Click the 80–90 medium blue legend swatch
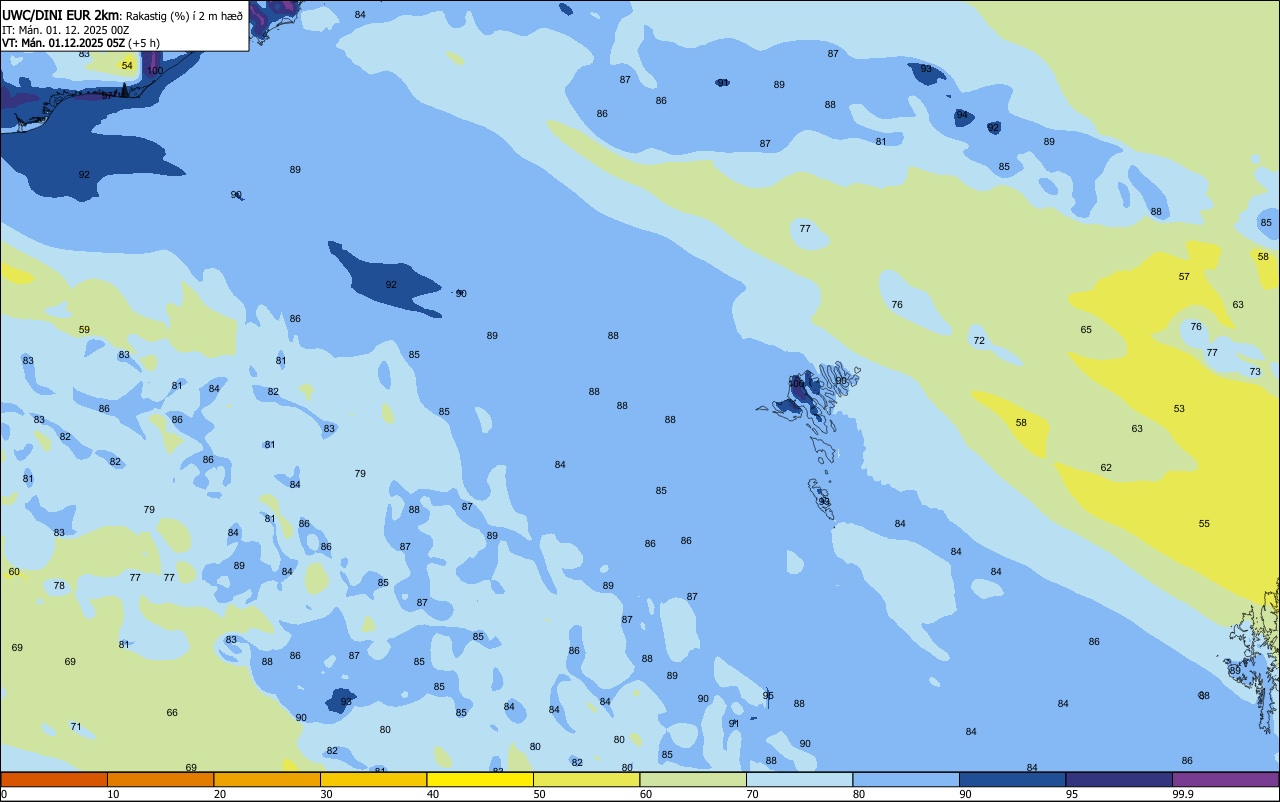Image resolution: width=1280 pixels, height=802 pixels. point(906,779)
